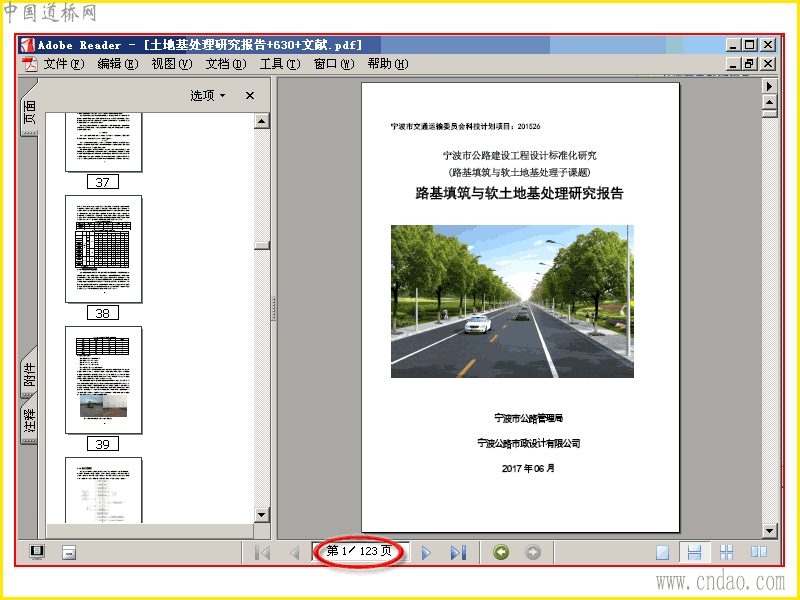800x600 pixels.
Task: Click the Adobe Reader title bar icon
Action: pos(27,45)
